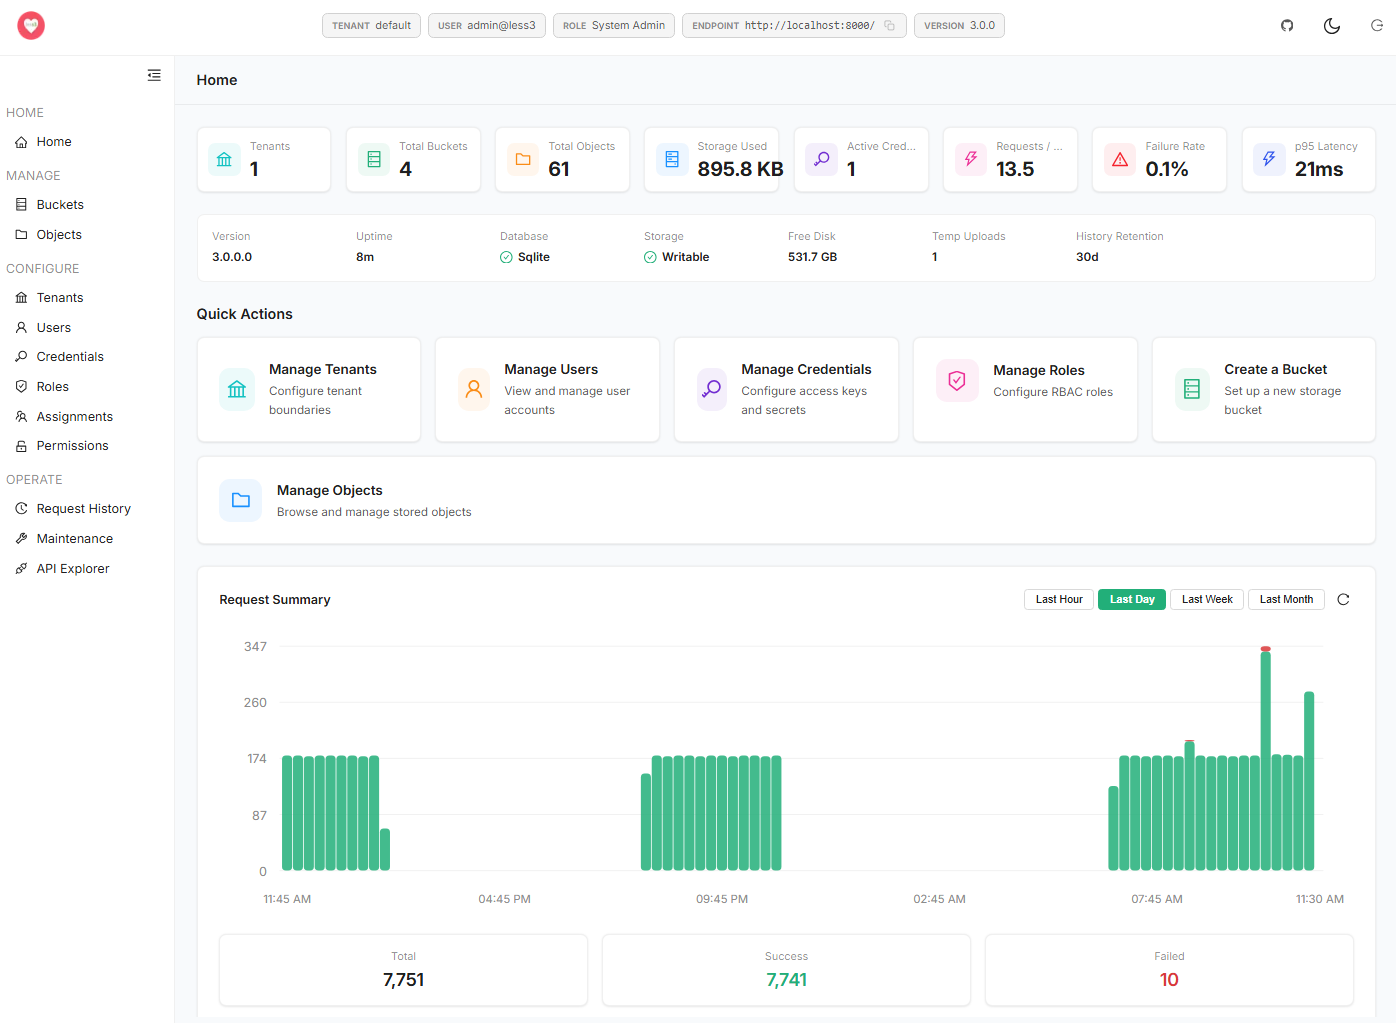Click the Database Sqlite status
The height and width of the screenshot is (1023, 1396).
pos(525,257)
